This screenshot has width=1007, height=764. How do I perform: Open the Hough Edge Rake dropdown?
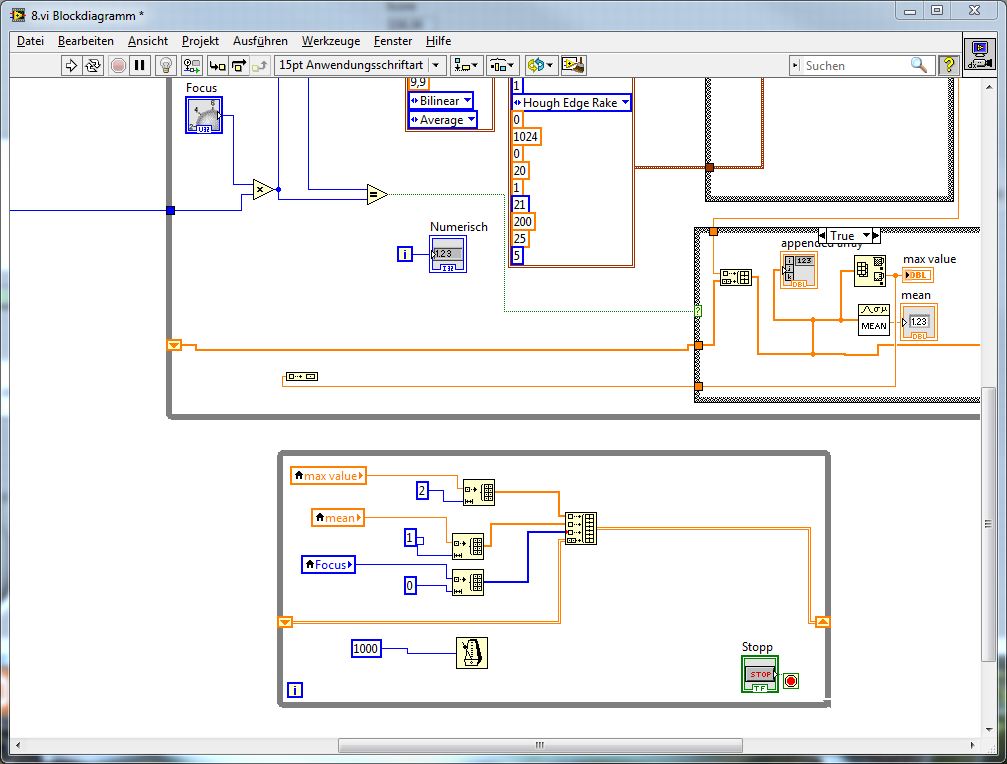pyautogui.click(x=571, y=102)
